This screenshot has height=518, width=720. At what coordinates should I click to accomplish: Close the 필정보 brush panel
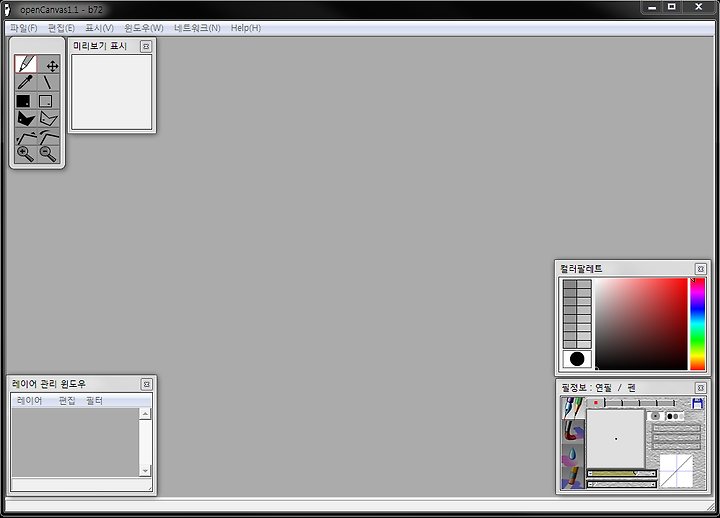(701, 388)
